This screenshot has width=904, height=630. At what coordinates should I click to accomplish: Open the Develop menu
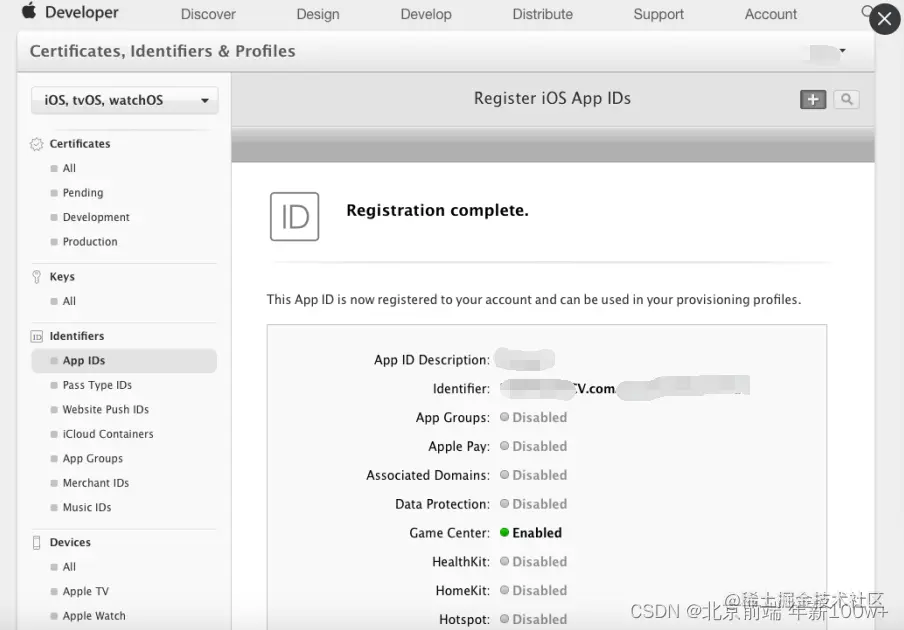pyautogui.click(x=426, y=14)
